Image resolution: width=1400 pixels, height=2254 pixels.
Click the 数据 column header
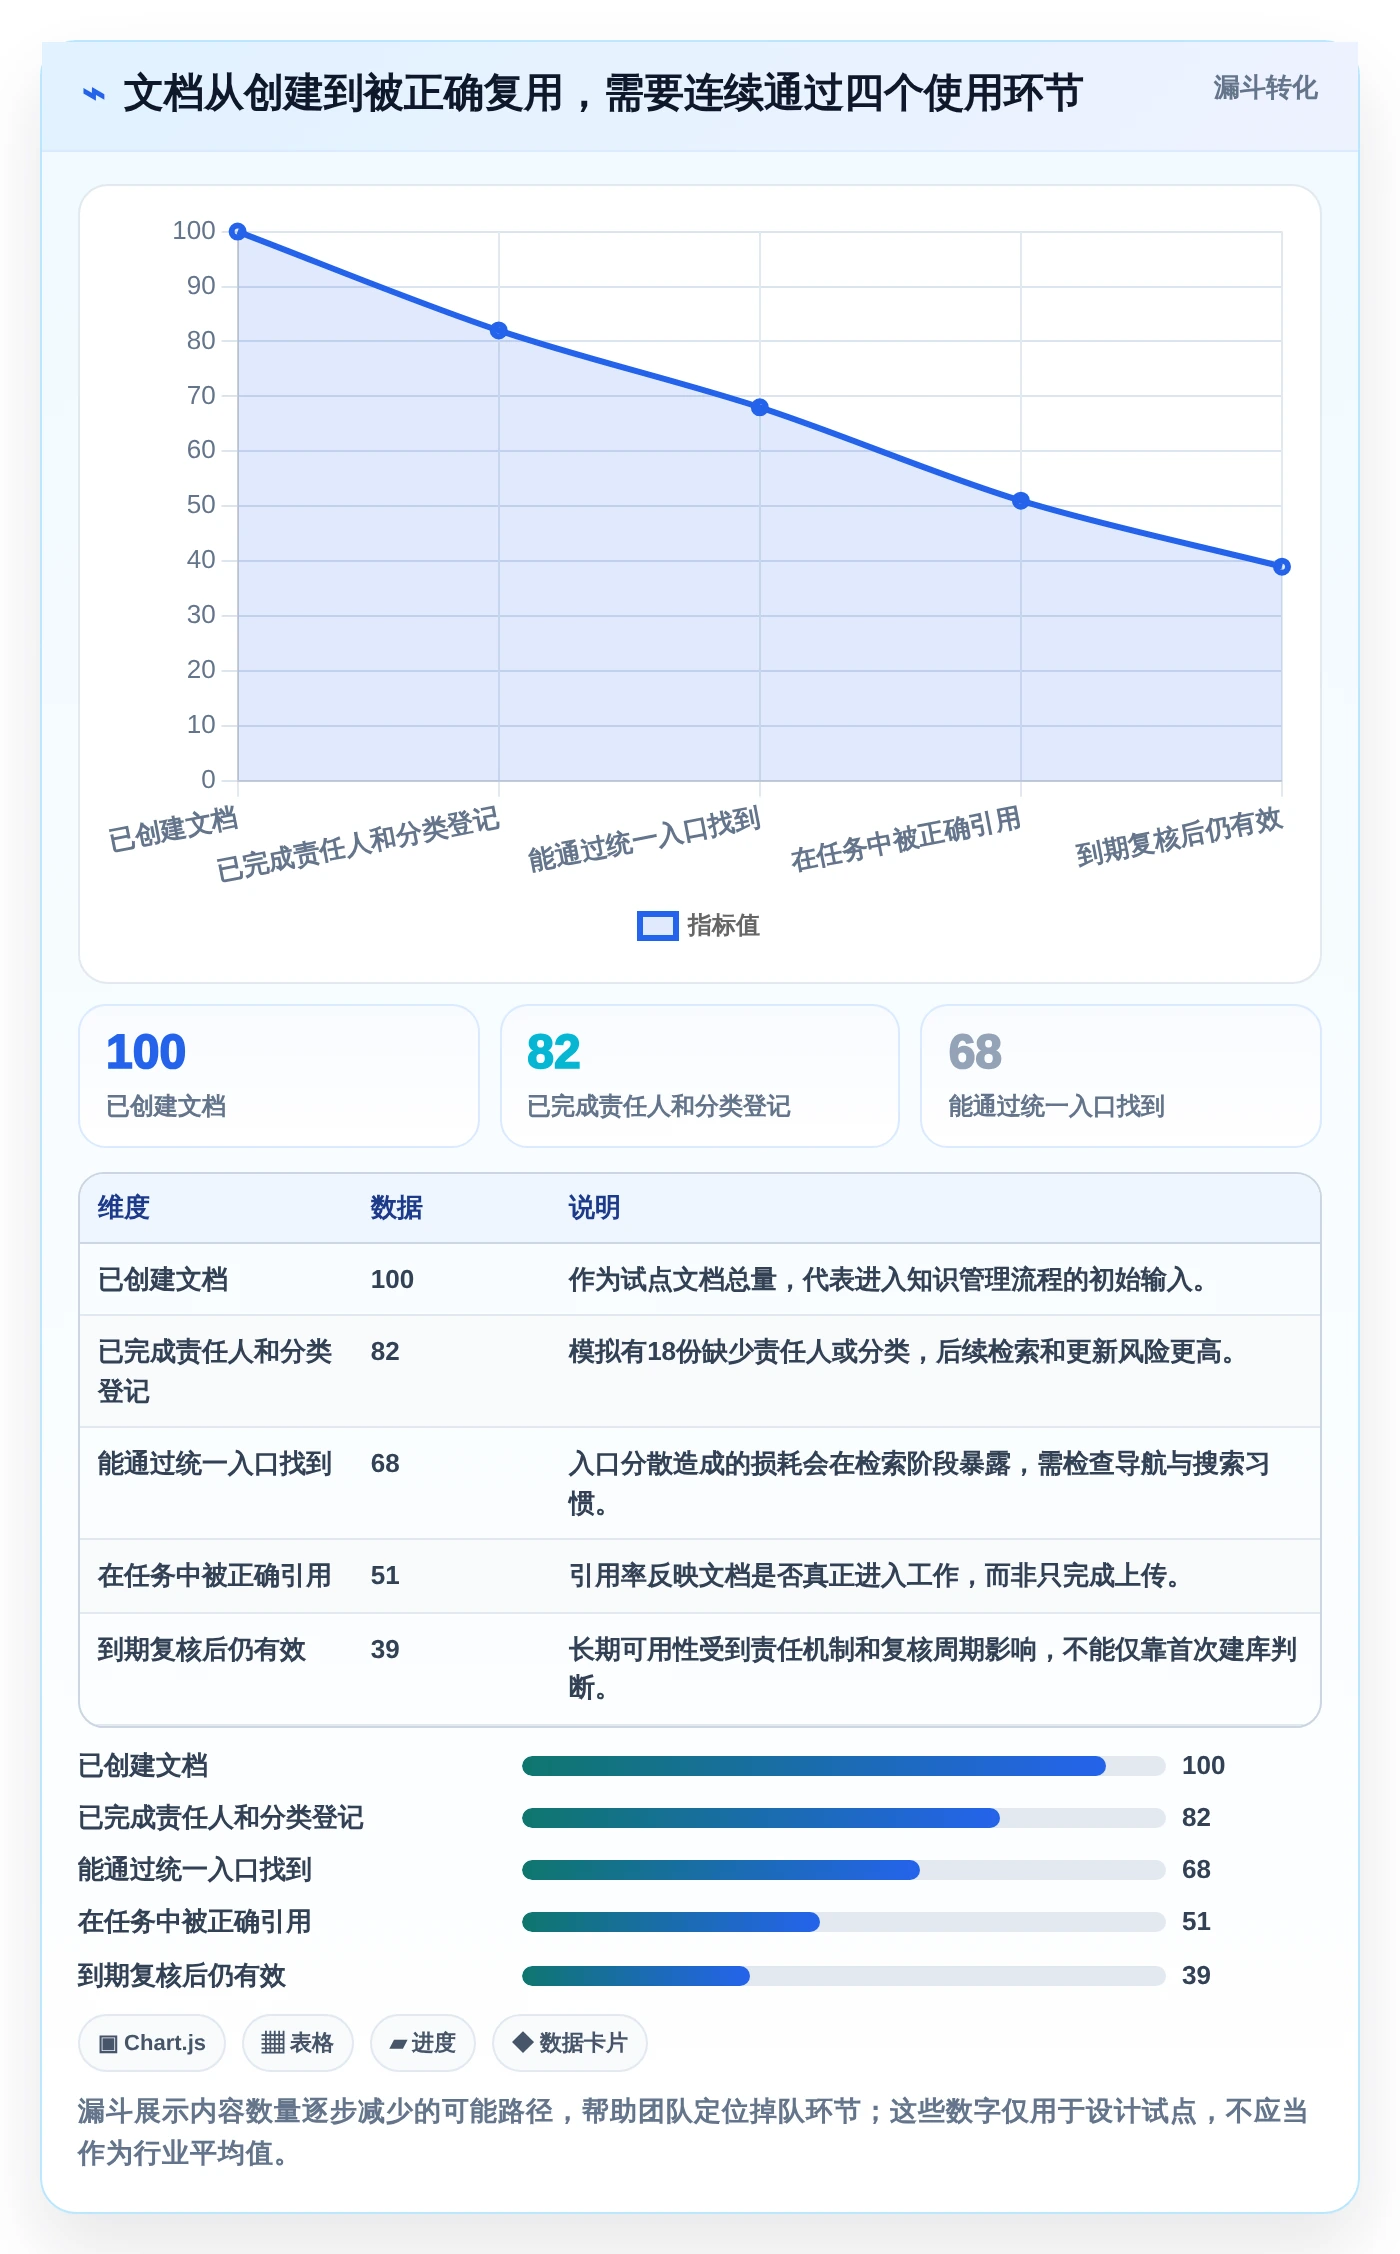[397, 1208]
